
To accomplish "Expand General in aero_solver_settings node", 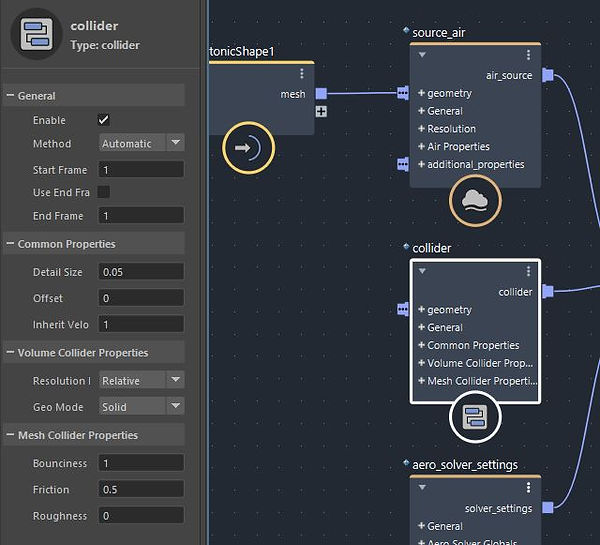I will 421,526.
